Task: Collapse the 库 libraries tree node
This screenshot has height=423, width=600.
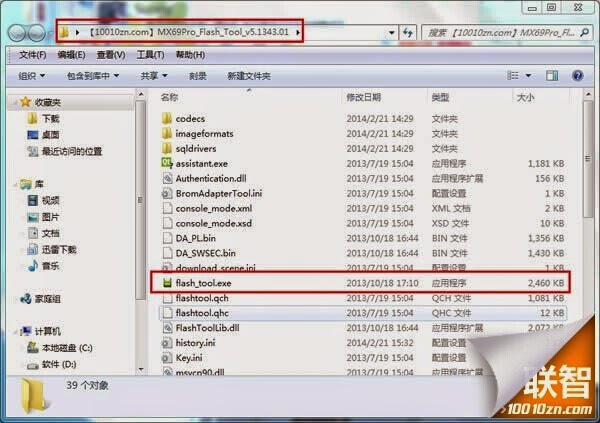Action: tap(16, 185)
